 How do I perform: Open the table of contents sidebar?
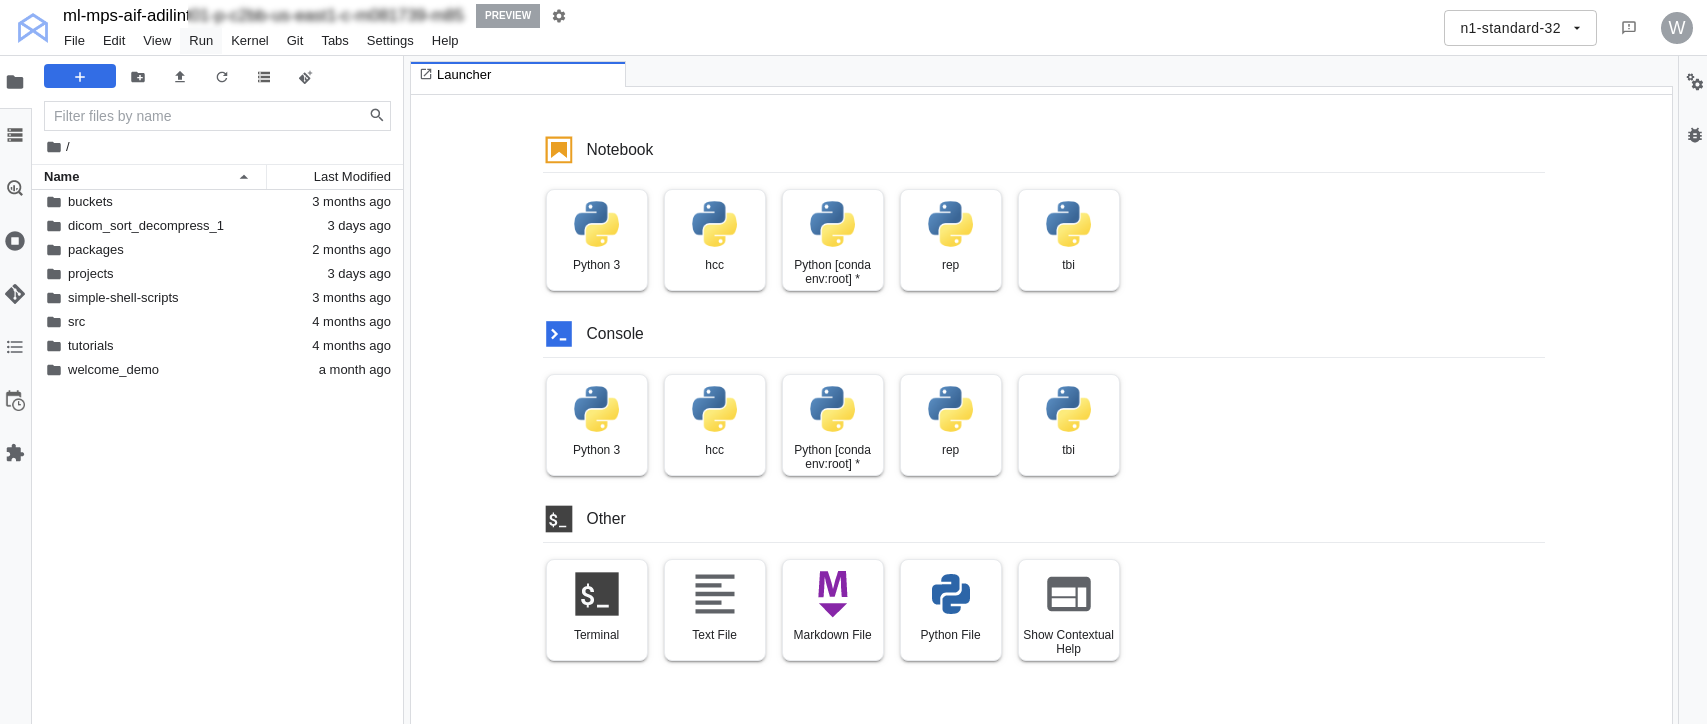tap(15, 347)
